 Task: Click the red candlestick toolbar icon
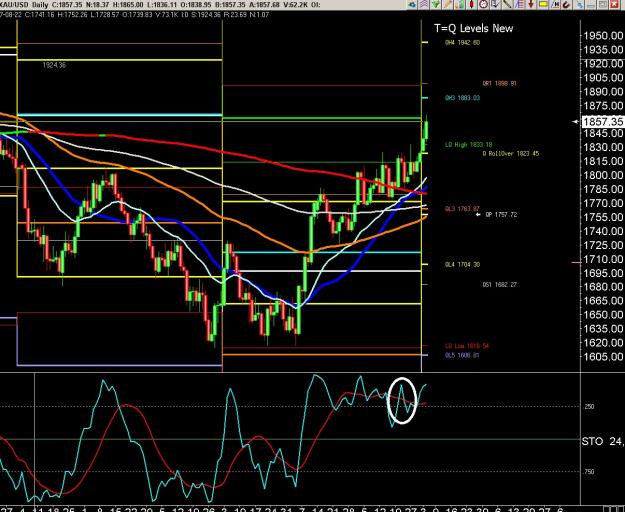point(472,4)
